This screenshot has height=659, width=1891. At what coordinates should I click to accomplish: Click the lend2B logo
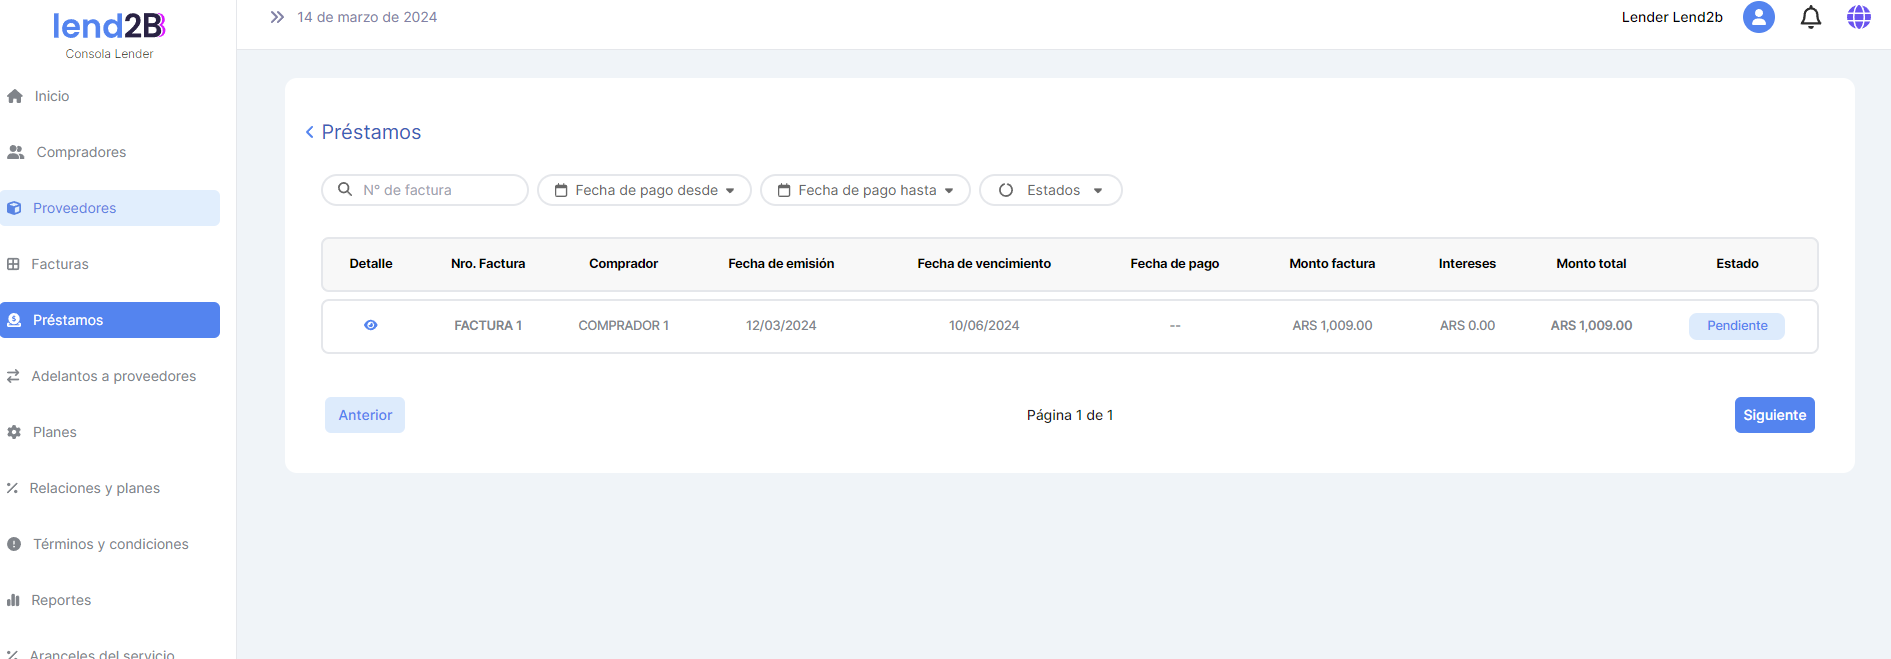pos(109,26)
